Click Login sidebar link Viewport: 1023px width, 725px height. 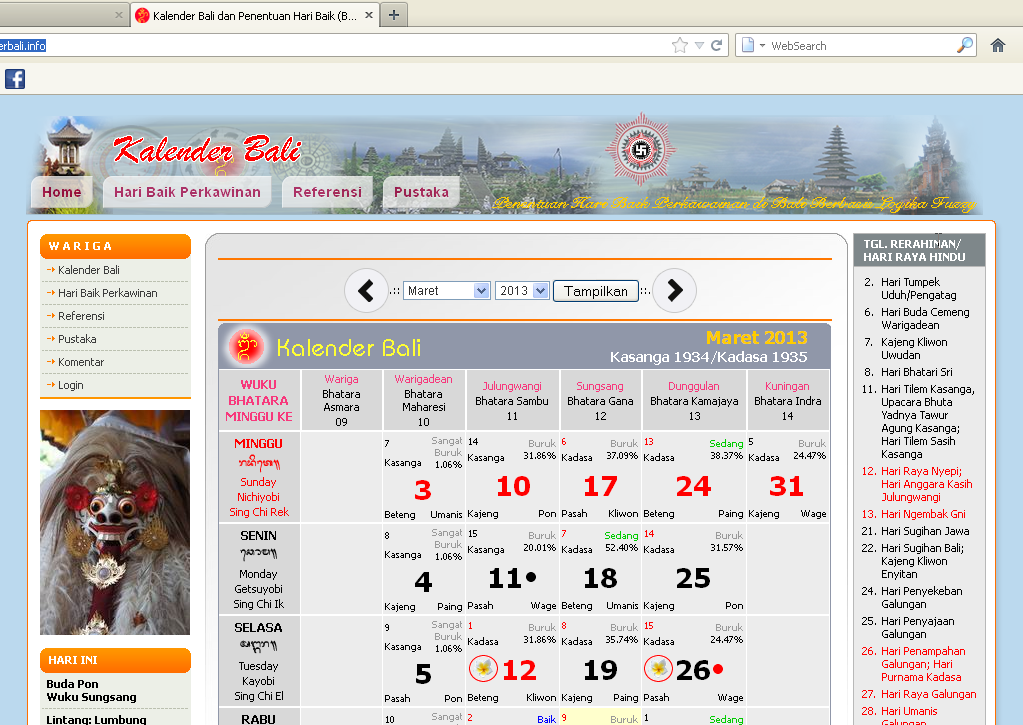point(70,385)
